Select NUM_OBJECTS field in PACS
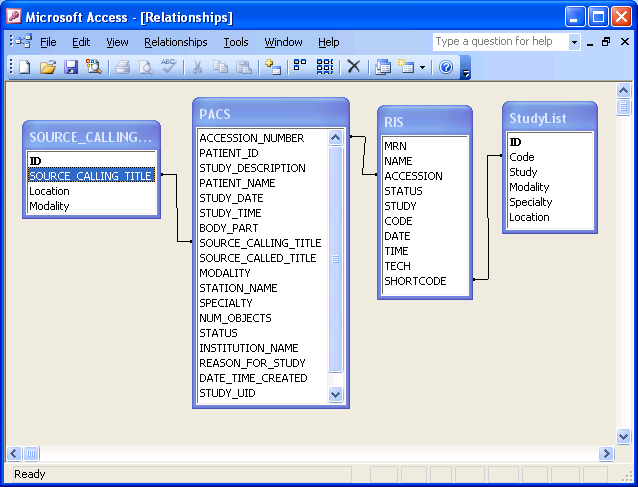The width and height of the screenshot is (638, 487). [235, 318]
